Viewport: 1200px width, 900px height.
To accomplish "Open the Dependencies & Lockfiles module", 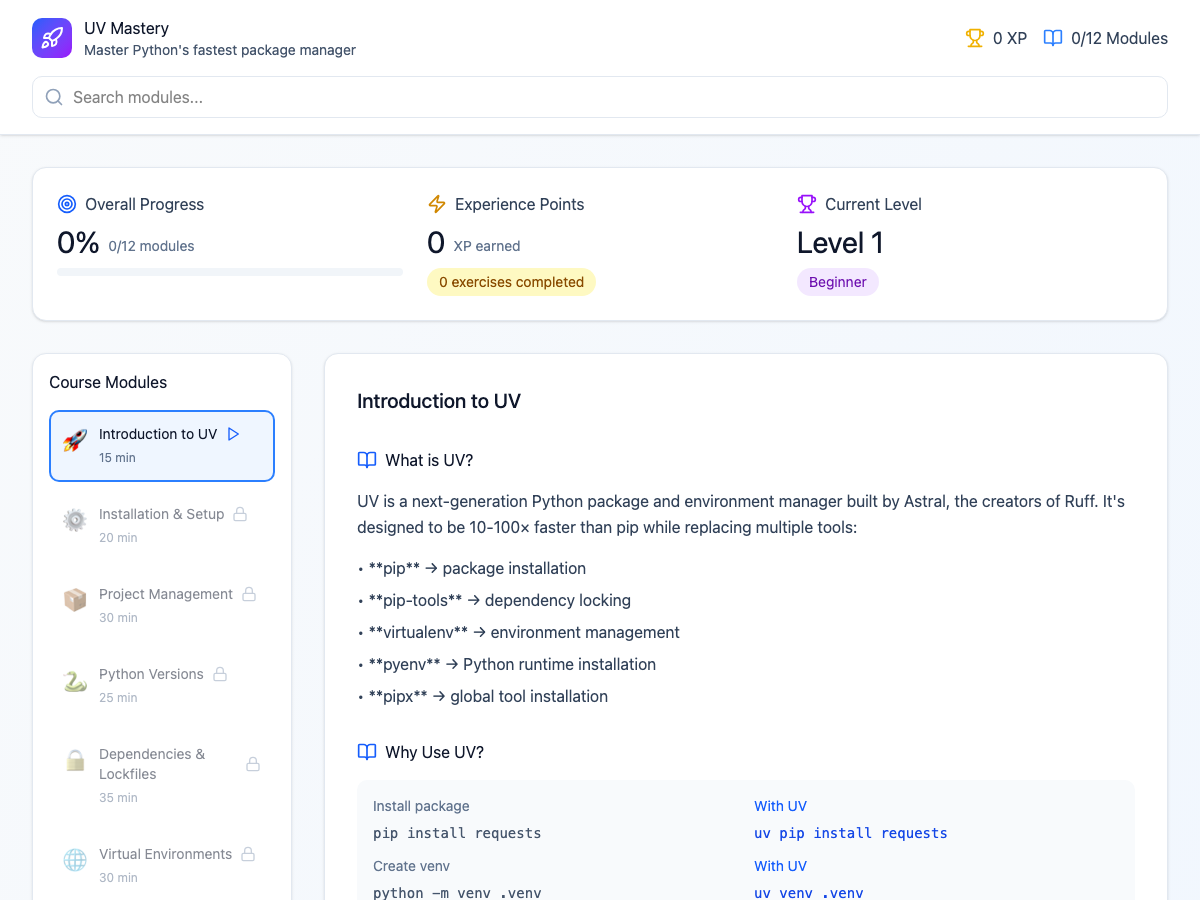I will click(x=162, y=776).
